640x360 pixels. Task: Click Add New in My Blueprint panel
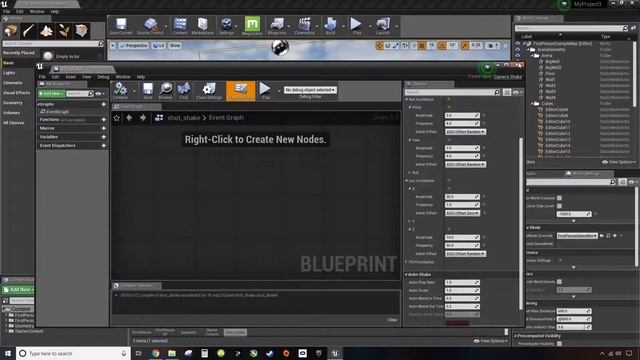click(x=51, y=93)
